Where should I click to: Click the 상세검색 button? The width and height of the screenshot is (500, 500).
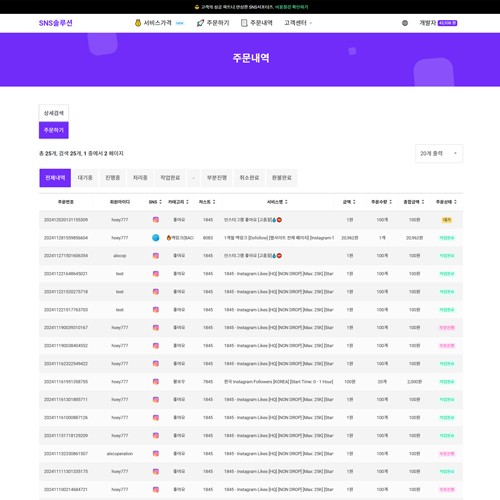point(54,113)
